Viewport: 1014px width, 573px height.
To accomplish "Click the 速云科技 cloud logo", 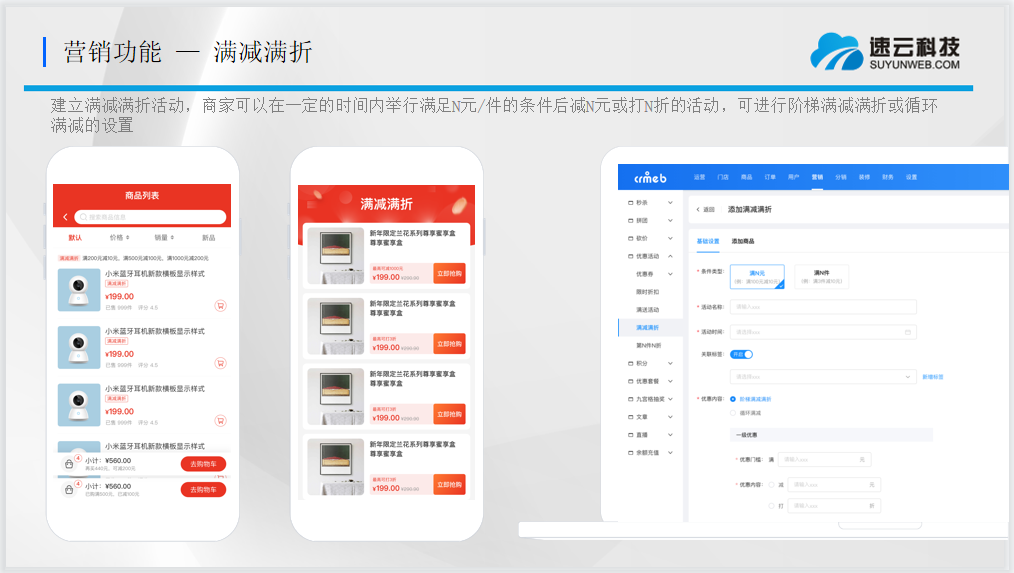I will [837, 52].
